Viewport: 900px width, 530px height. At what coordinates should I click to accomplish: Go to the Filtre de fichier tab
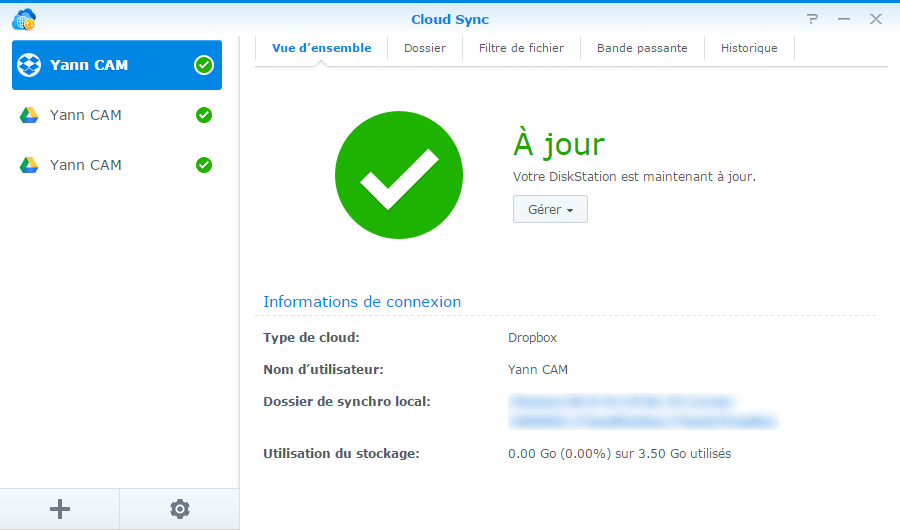(x=521, y=48)
